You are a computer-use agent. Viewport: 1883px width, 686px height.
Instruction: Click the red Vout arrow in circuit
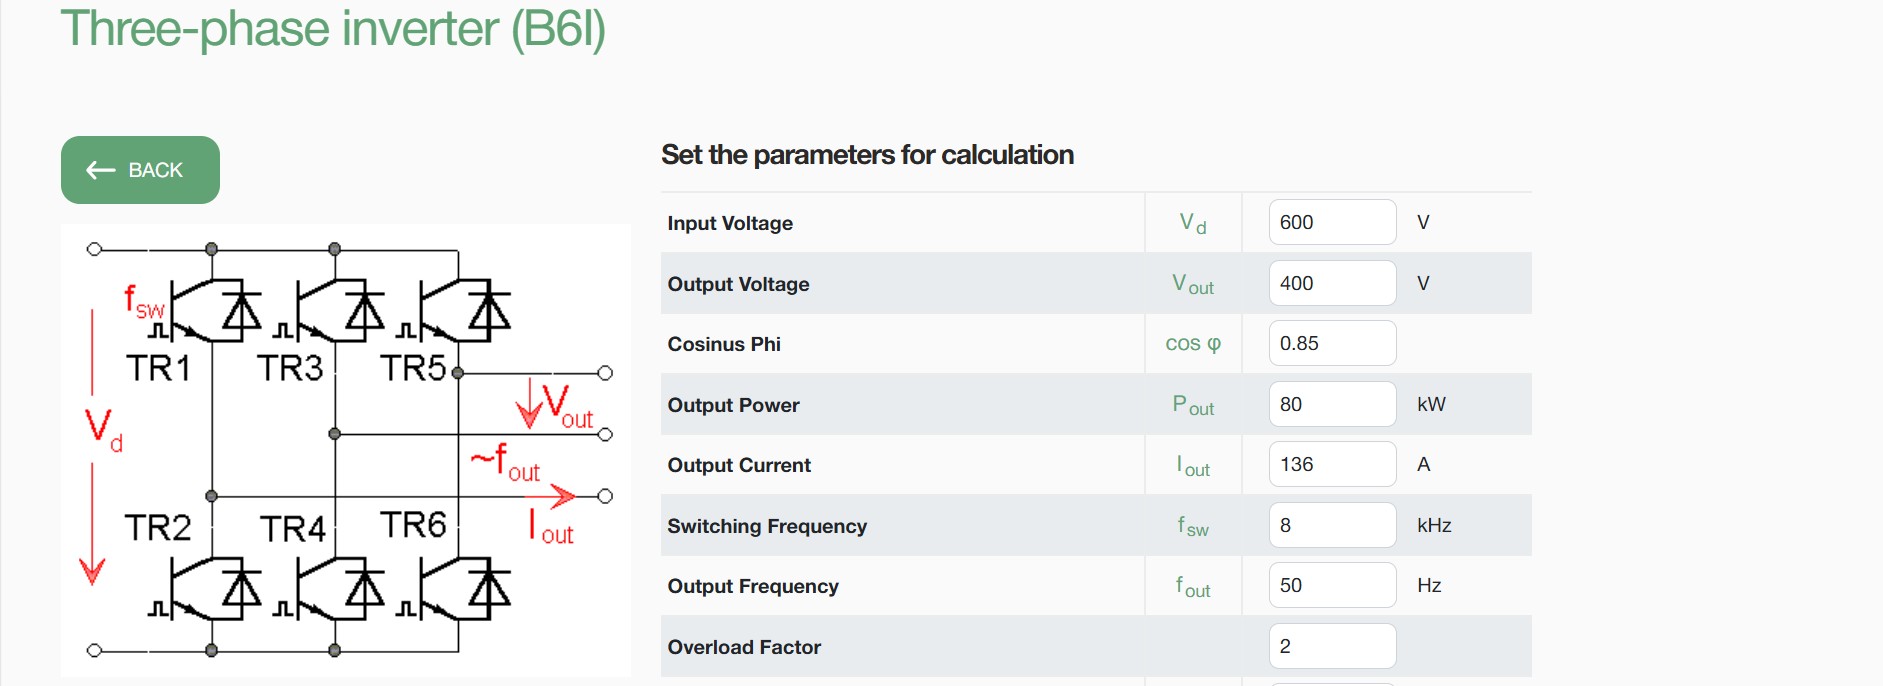(528, 405)
